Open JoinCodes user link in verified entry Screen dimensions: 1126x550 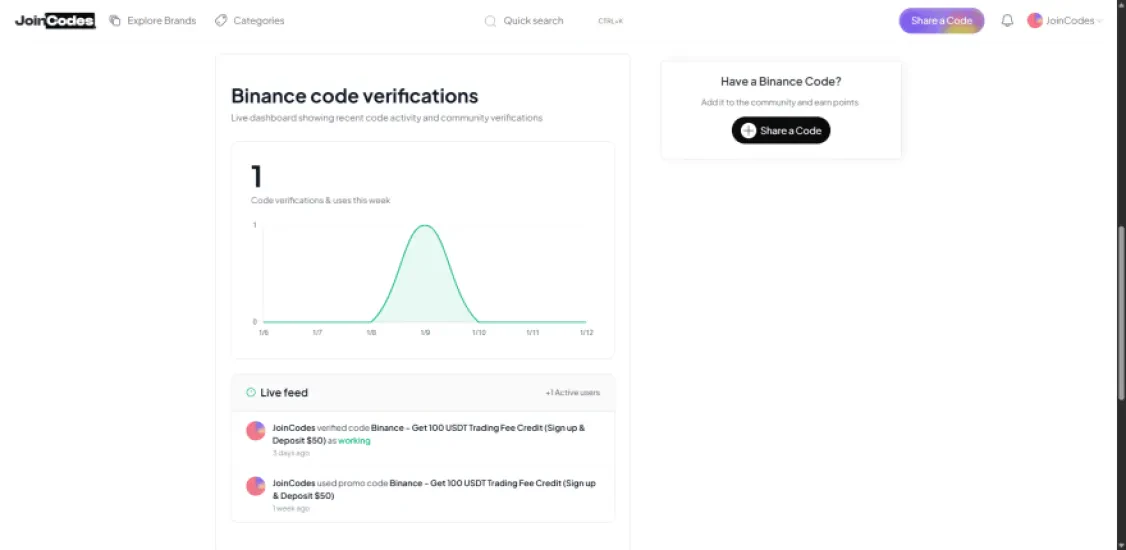[x=294, y=428]
